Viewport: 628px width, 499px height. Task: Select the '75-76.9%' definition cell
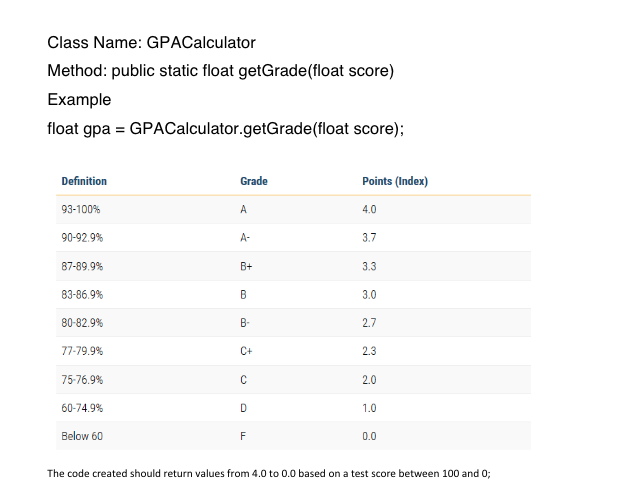pyautogui.click(x=82, y=380)
